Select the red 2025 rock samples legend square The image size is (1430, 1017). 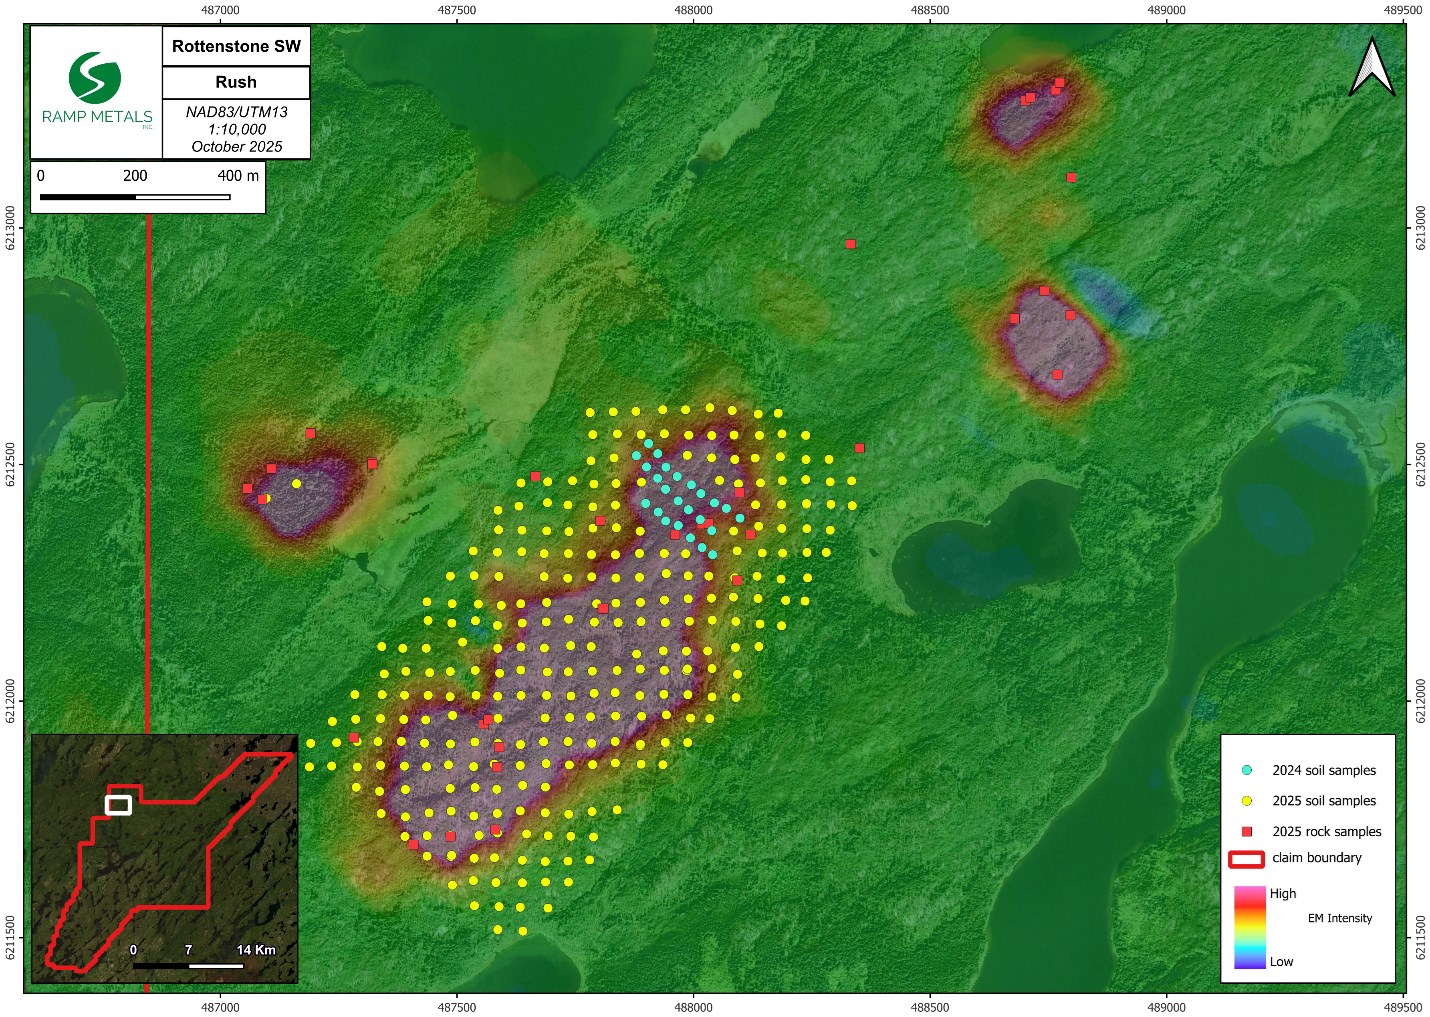click(x=1246, y=831)
